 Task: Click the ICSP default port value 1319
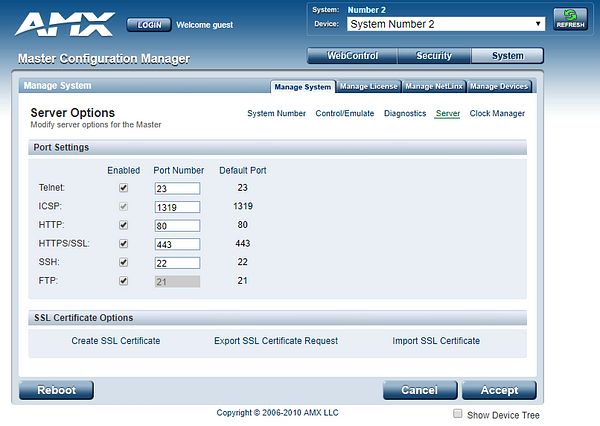243,206
